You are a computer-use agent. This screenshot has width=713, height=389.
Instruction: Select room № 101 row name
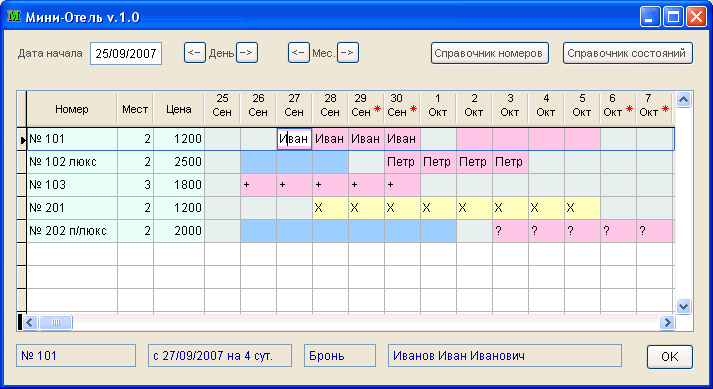pos(72,139)
